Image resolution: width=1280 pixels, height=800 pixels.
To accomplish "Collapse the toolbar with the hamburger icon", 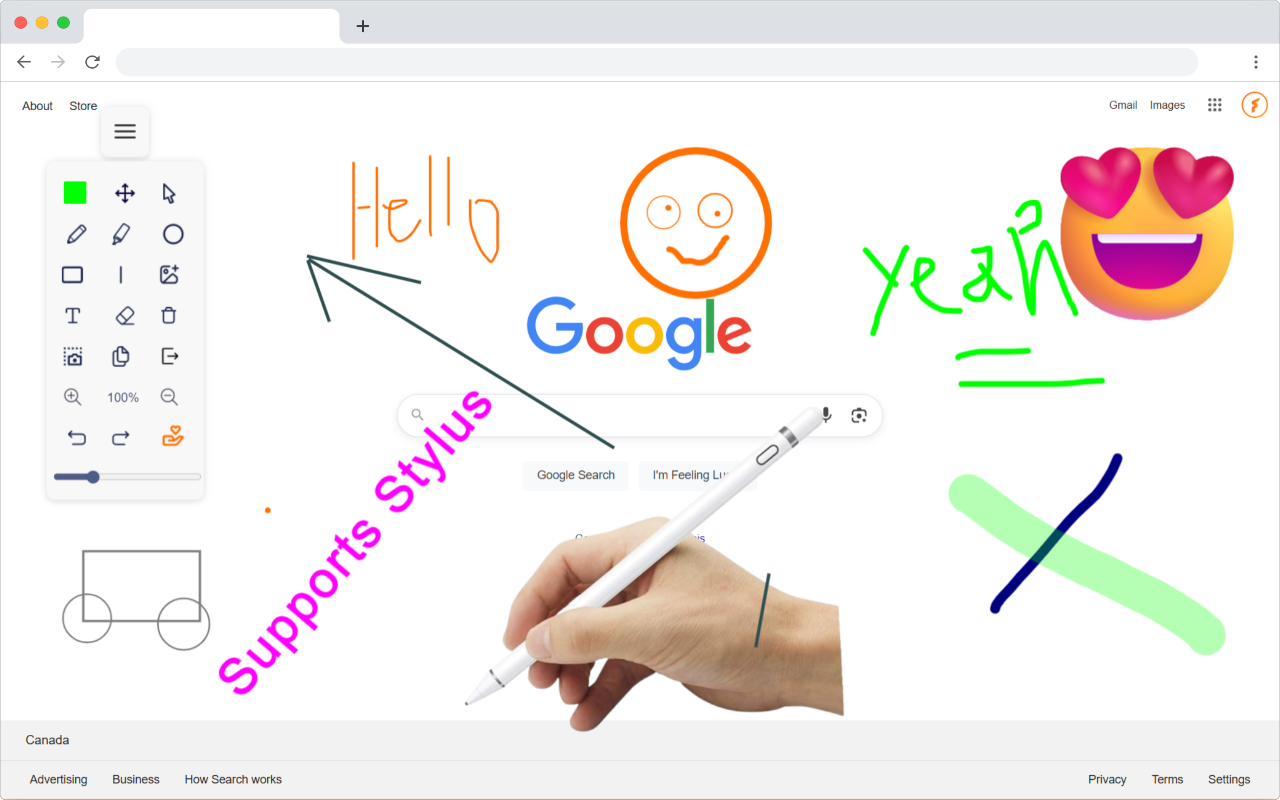I will click(x=124, y=131).
